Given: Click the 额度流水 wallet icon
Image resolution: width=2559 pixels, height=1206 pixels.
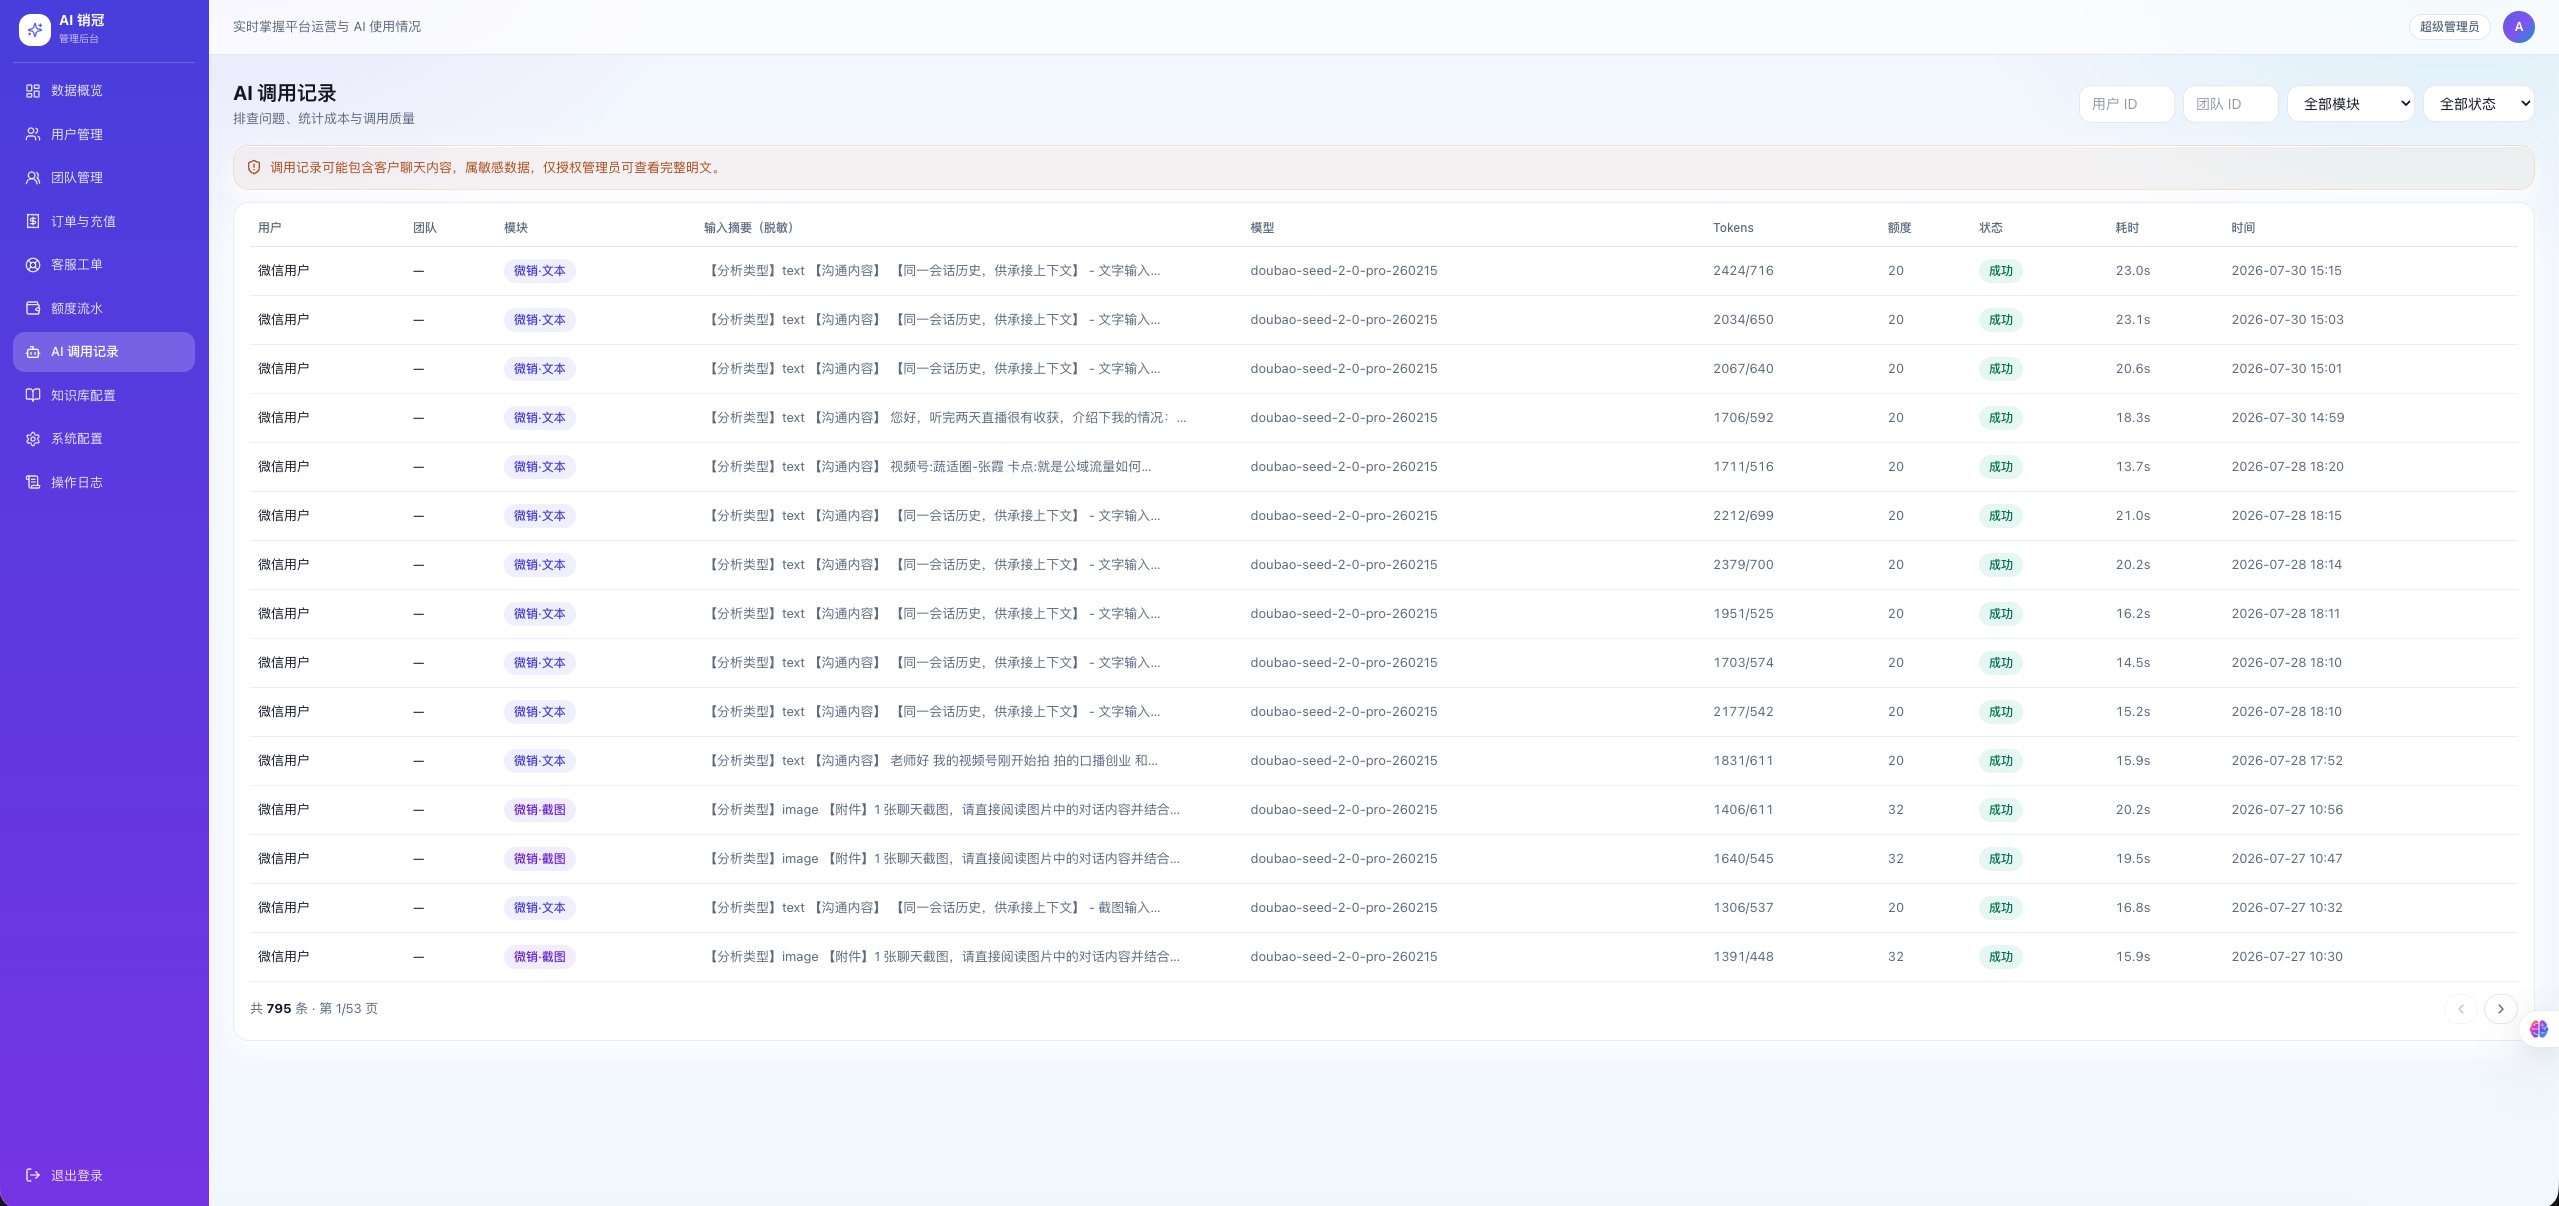Looking at the screenshot, I should 33,308.
